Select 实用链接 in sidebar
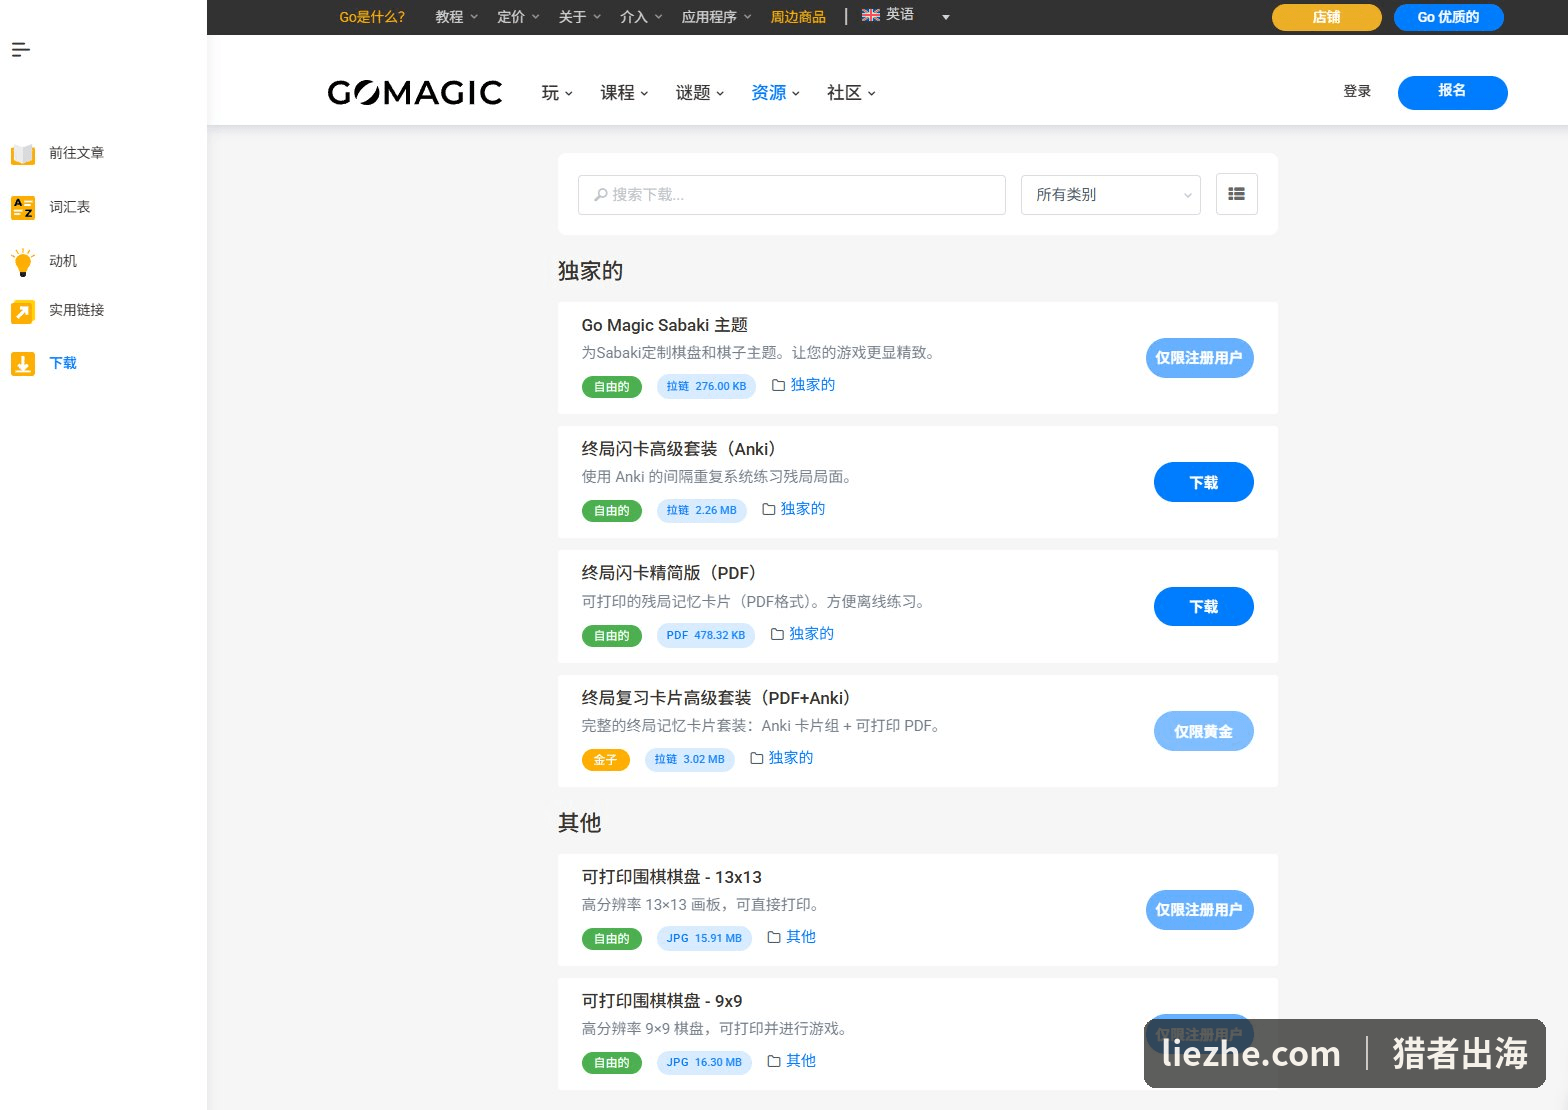The height and width of the screenshot is (1110, 1568). [x=77, y=310]
